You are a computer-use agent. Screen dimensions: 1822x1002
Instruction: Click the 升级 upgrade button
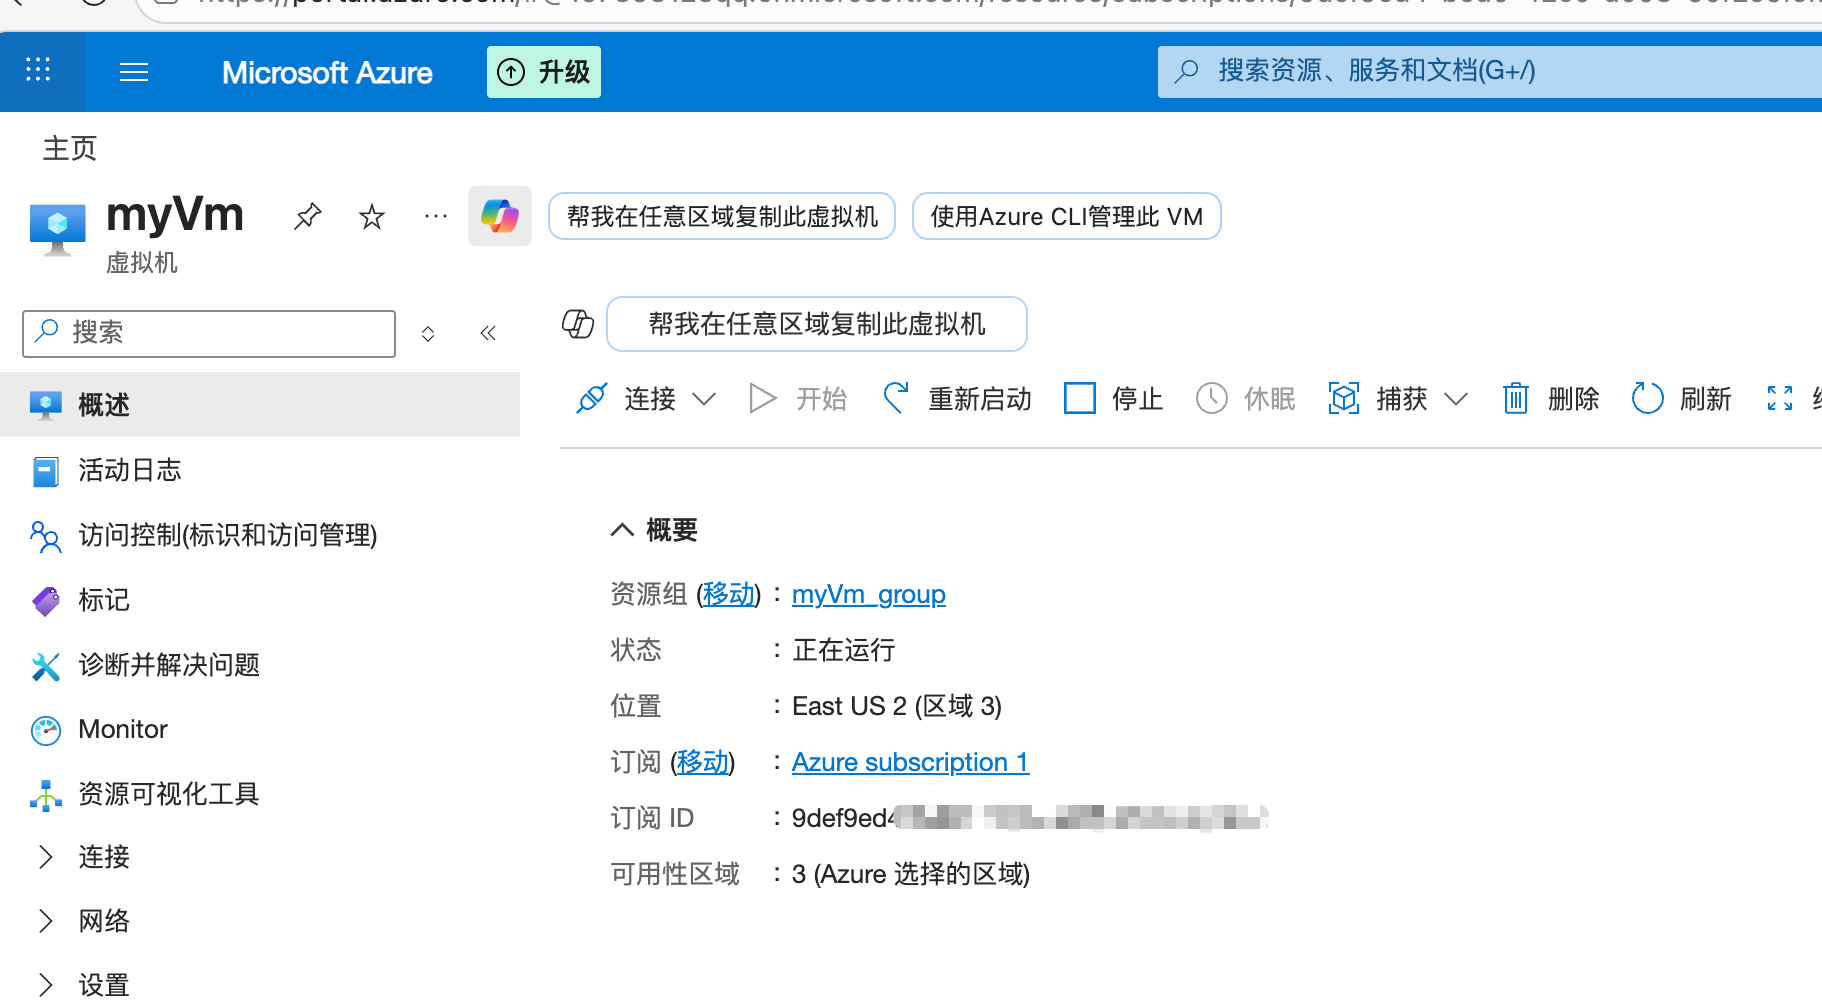pos(544,72)
